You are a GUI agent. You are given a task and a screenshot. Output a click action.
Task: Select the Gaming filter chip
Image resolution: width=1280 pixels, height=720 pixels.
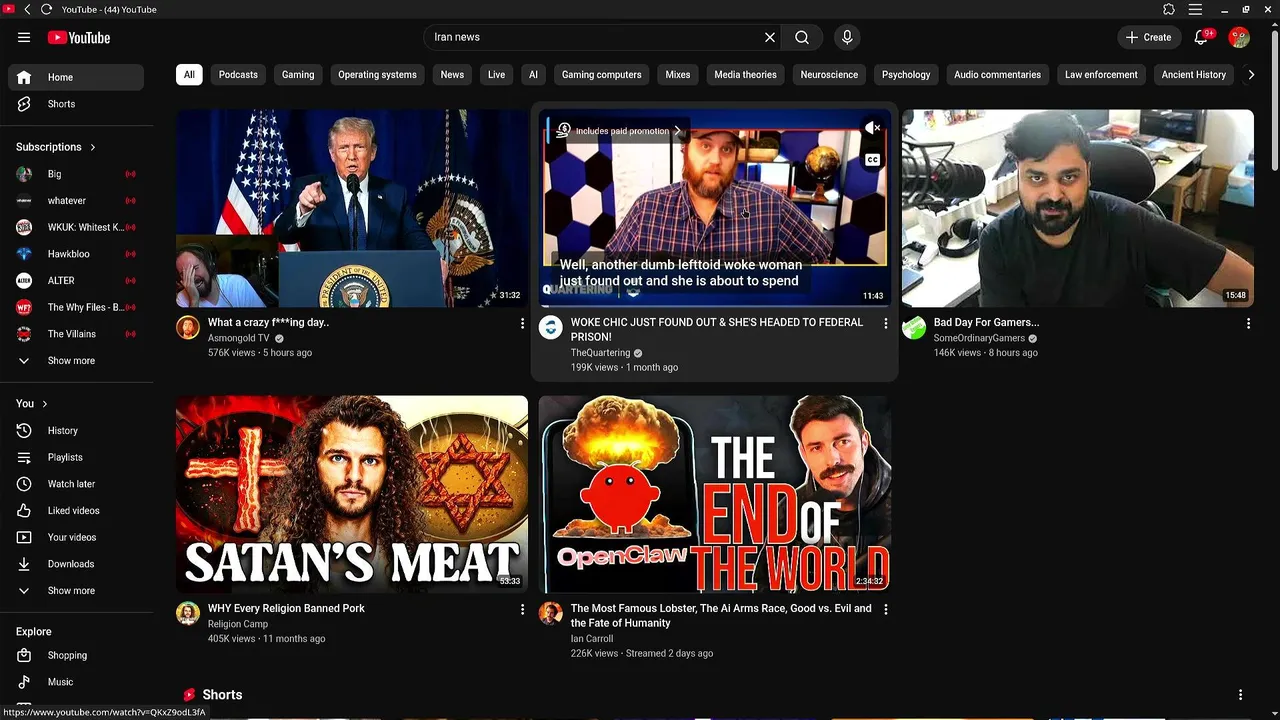coord(298,74)
